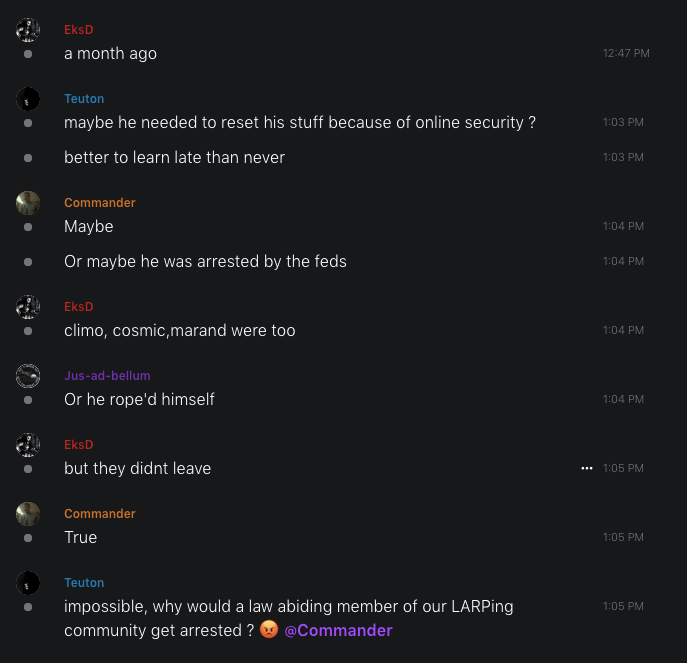Open the more options ellipsis on "but they didnt leave"
The height and width of the screenshot is (663, 687).
[x=587, y=468]
